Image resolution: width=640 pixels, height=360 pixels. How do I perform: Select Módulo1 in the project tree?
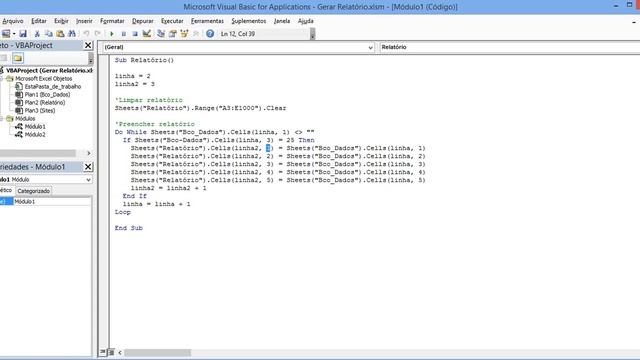click(x=35, y=127)
